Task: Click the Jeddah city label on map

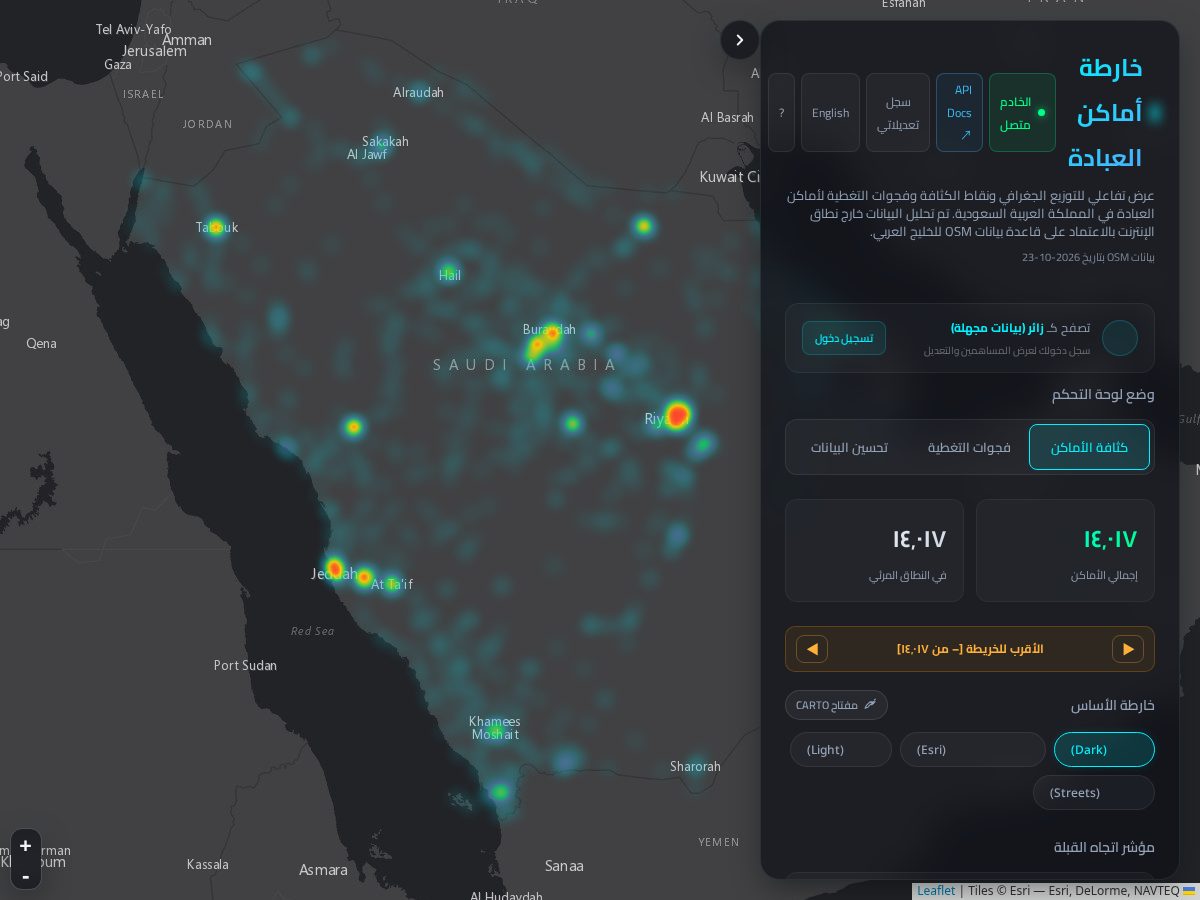Action: (333, 574)
